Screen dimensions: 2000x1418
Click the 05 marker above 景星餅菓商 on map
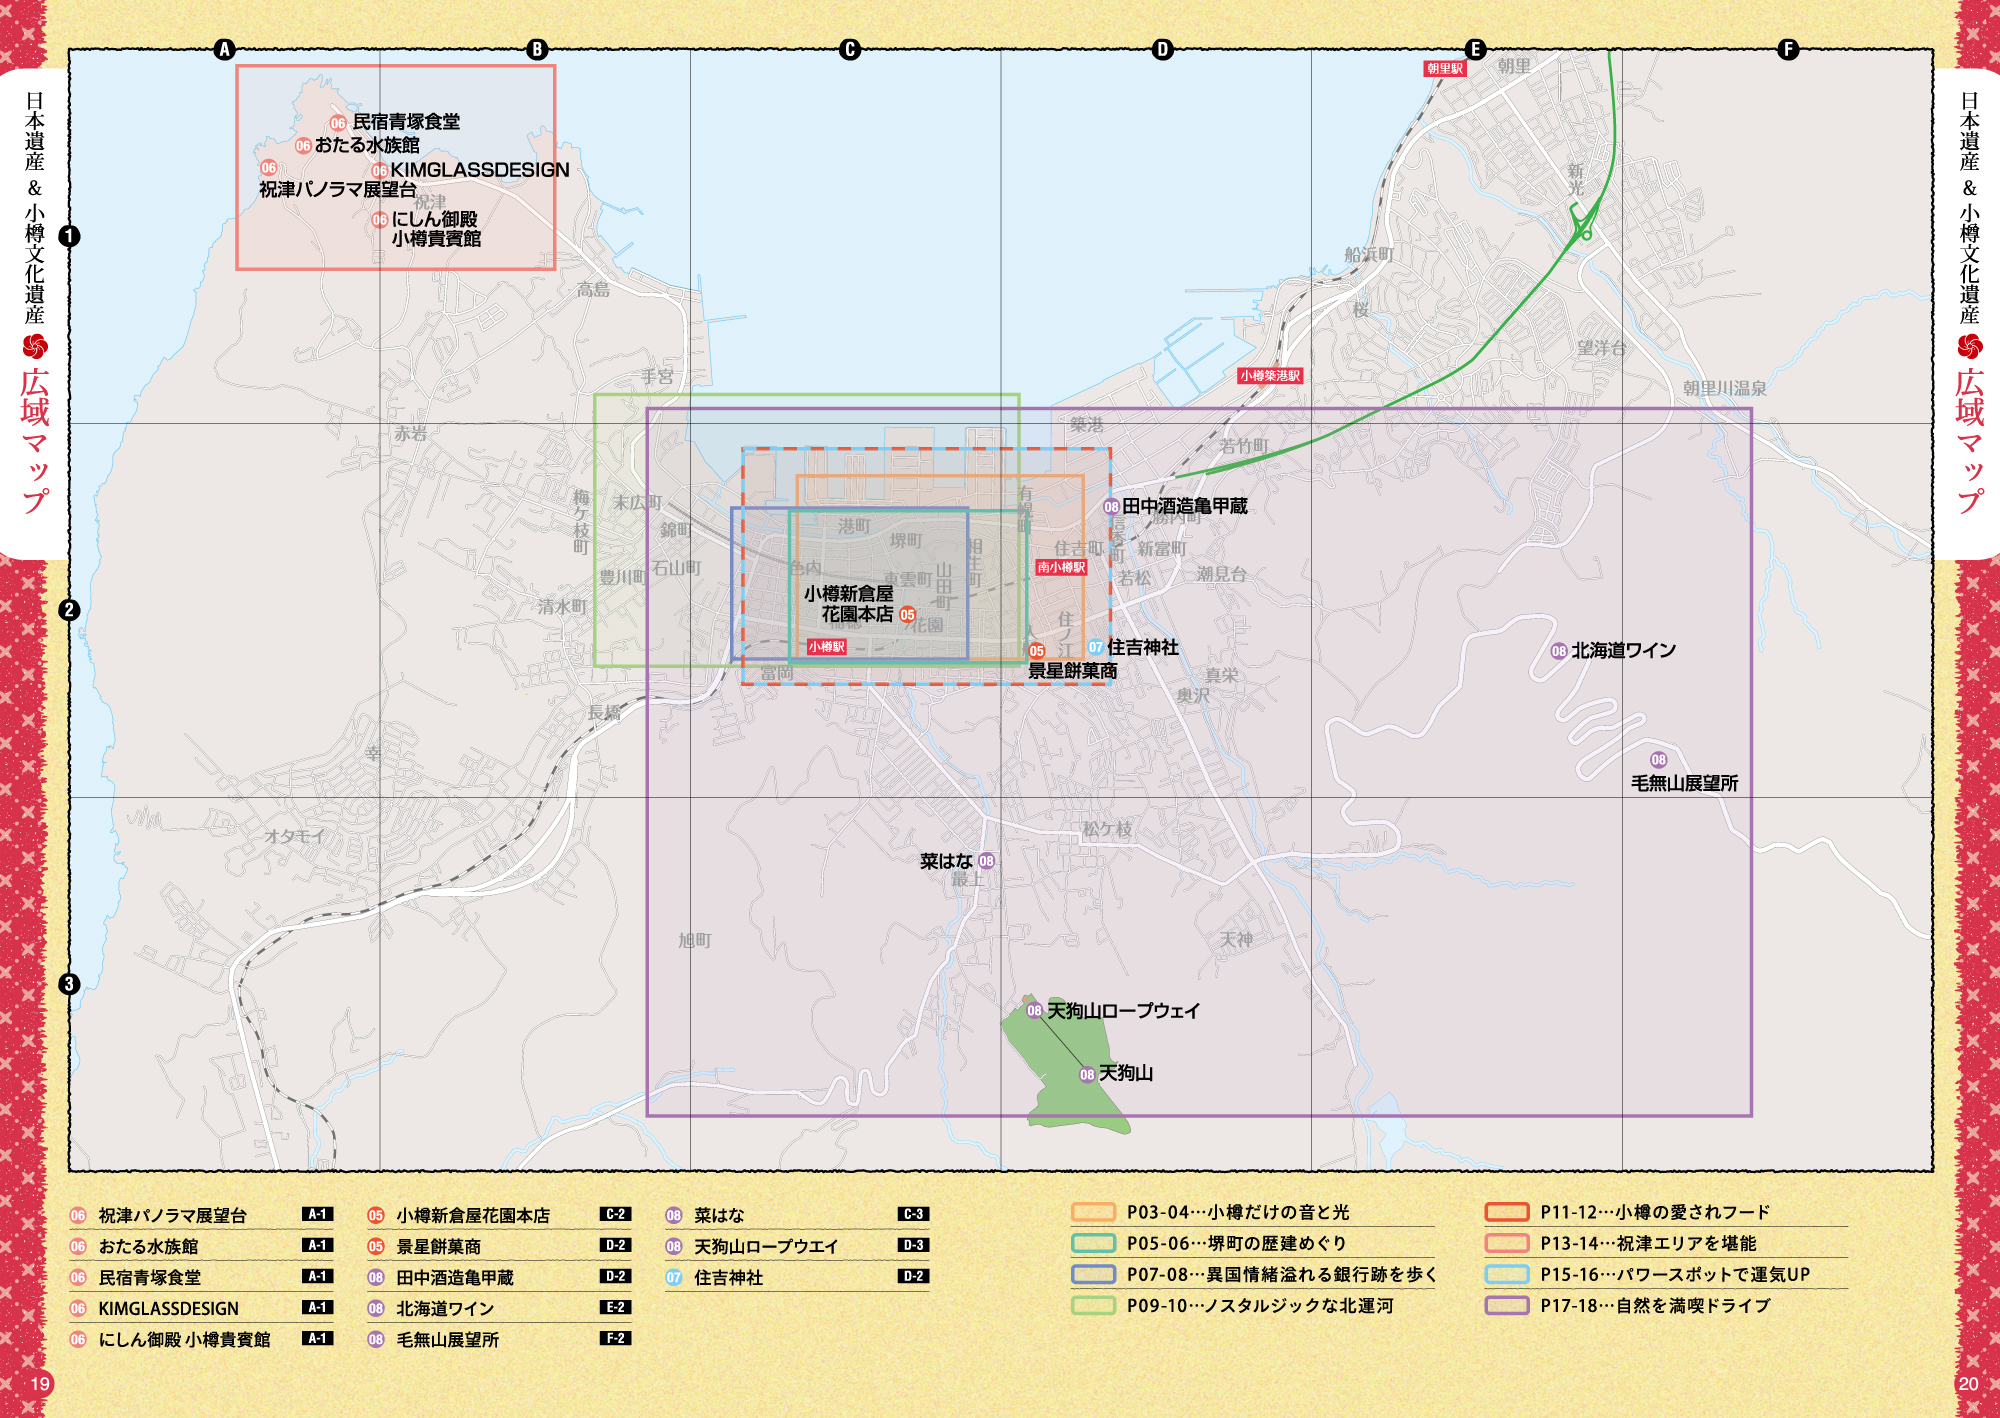pos(1037,651)
